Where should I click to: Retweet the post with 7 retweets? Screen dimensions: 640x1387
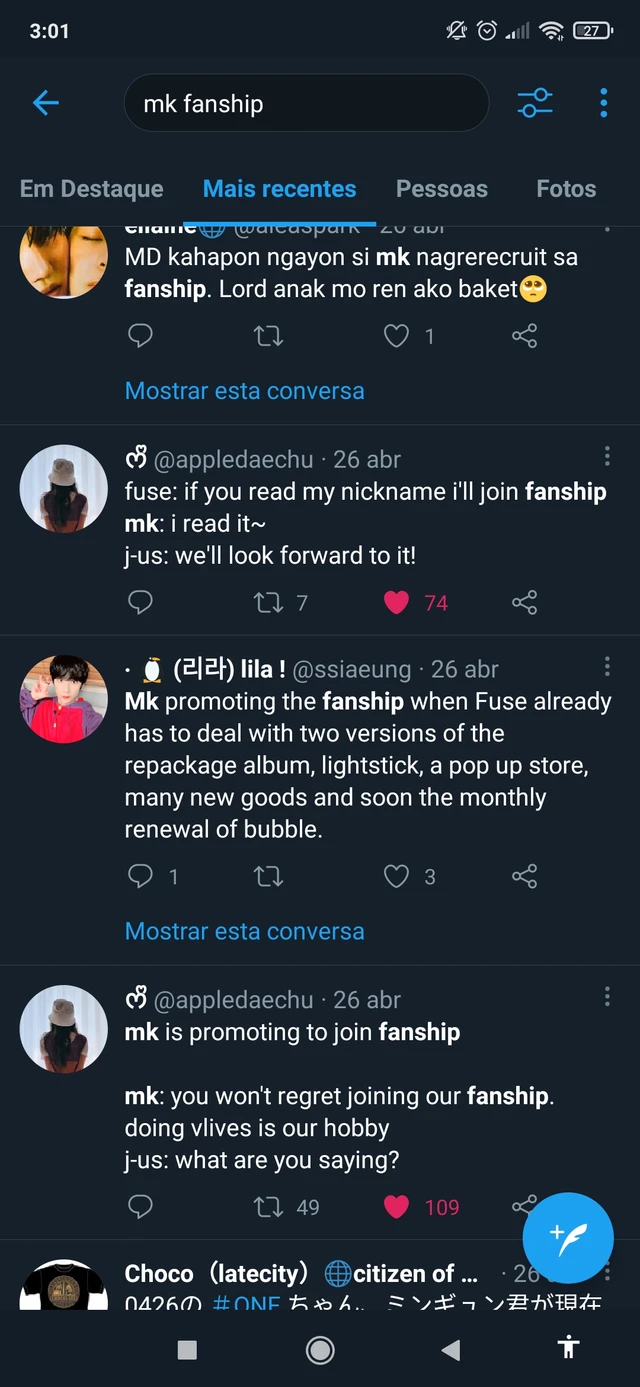(268, 602)
